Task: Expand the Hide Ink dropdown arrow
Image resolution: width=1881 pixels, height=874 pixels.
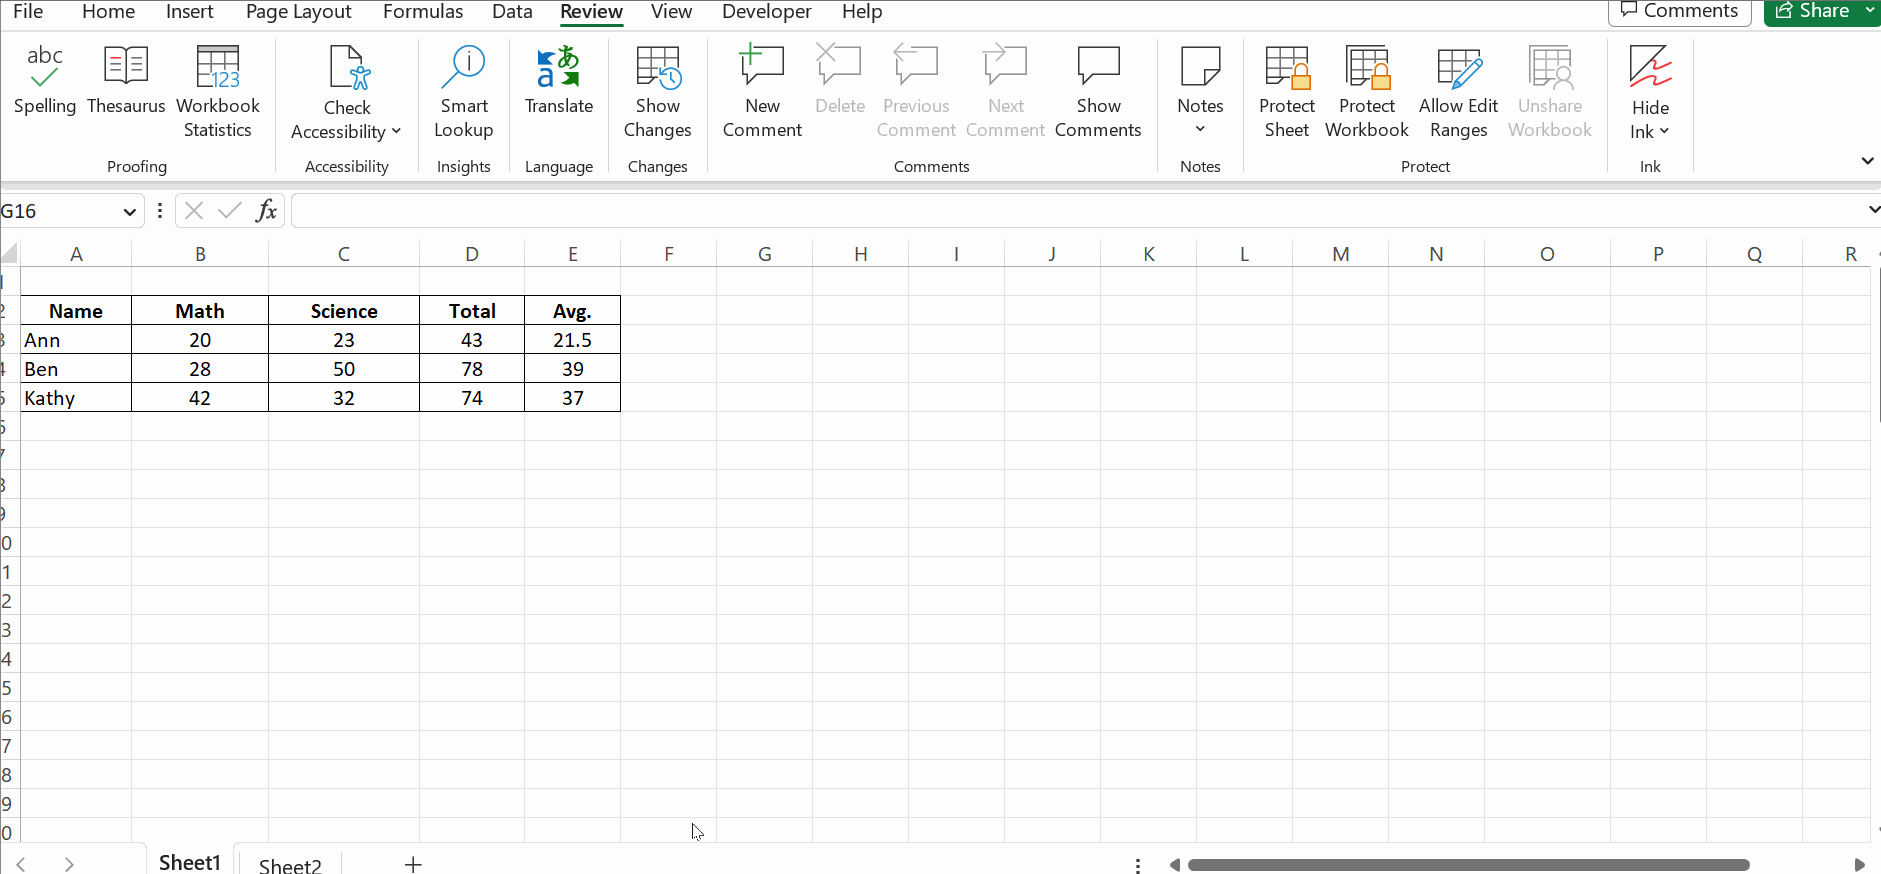Action: 1664,132
